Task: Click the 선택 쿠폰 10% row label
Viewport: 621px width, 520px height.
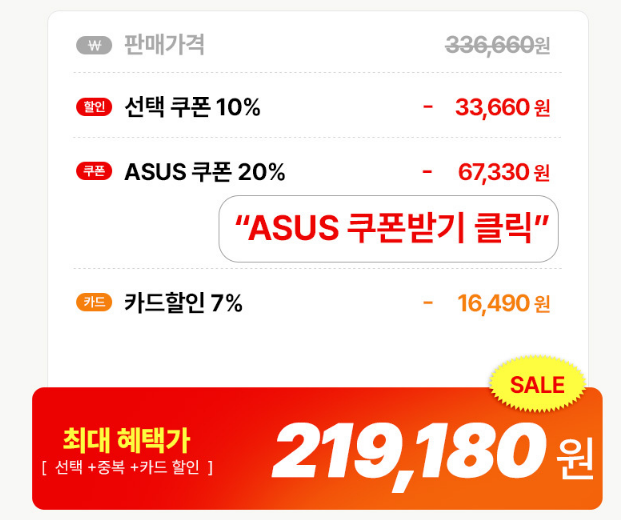Action: pos(192,107)
